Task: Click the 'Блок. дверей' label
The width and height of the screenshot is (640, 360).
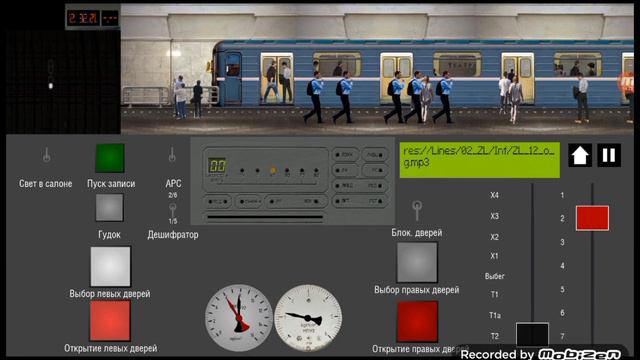Action: click(417, 233)
